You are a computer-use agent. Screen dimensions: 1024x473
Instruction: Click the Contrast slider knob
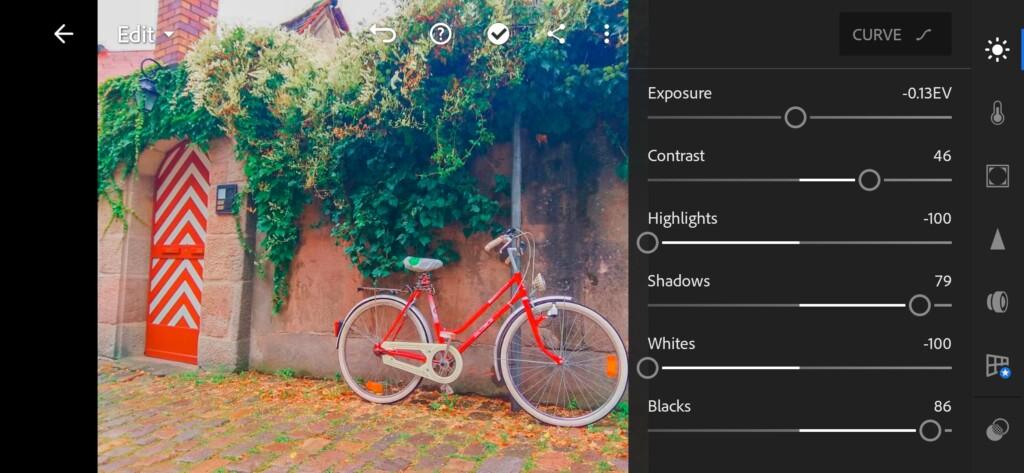(869, 180)
